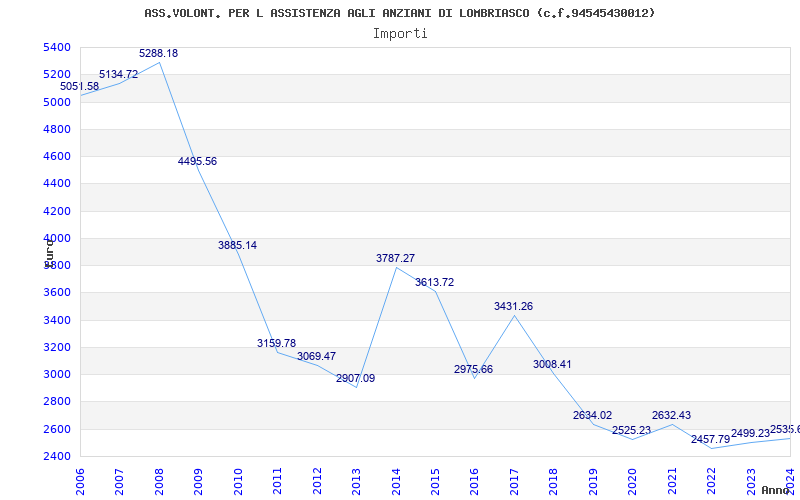Select the 3885.14 value label

point(238,245)
